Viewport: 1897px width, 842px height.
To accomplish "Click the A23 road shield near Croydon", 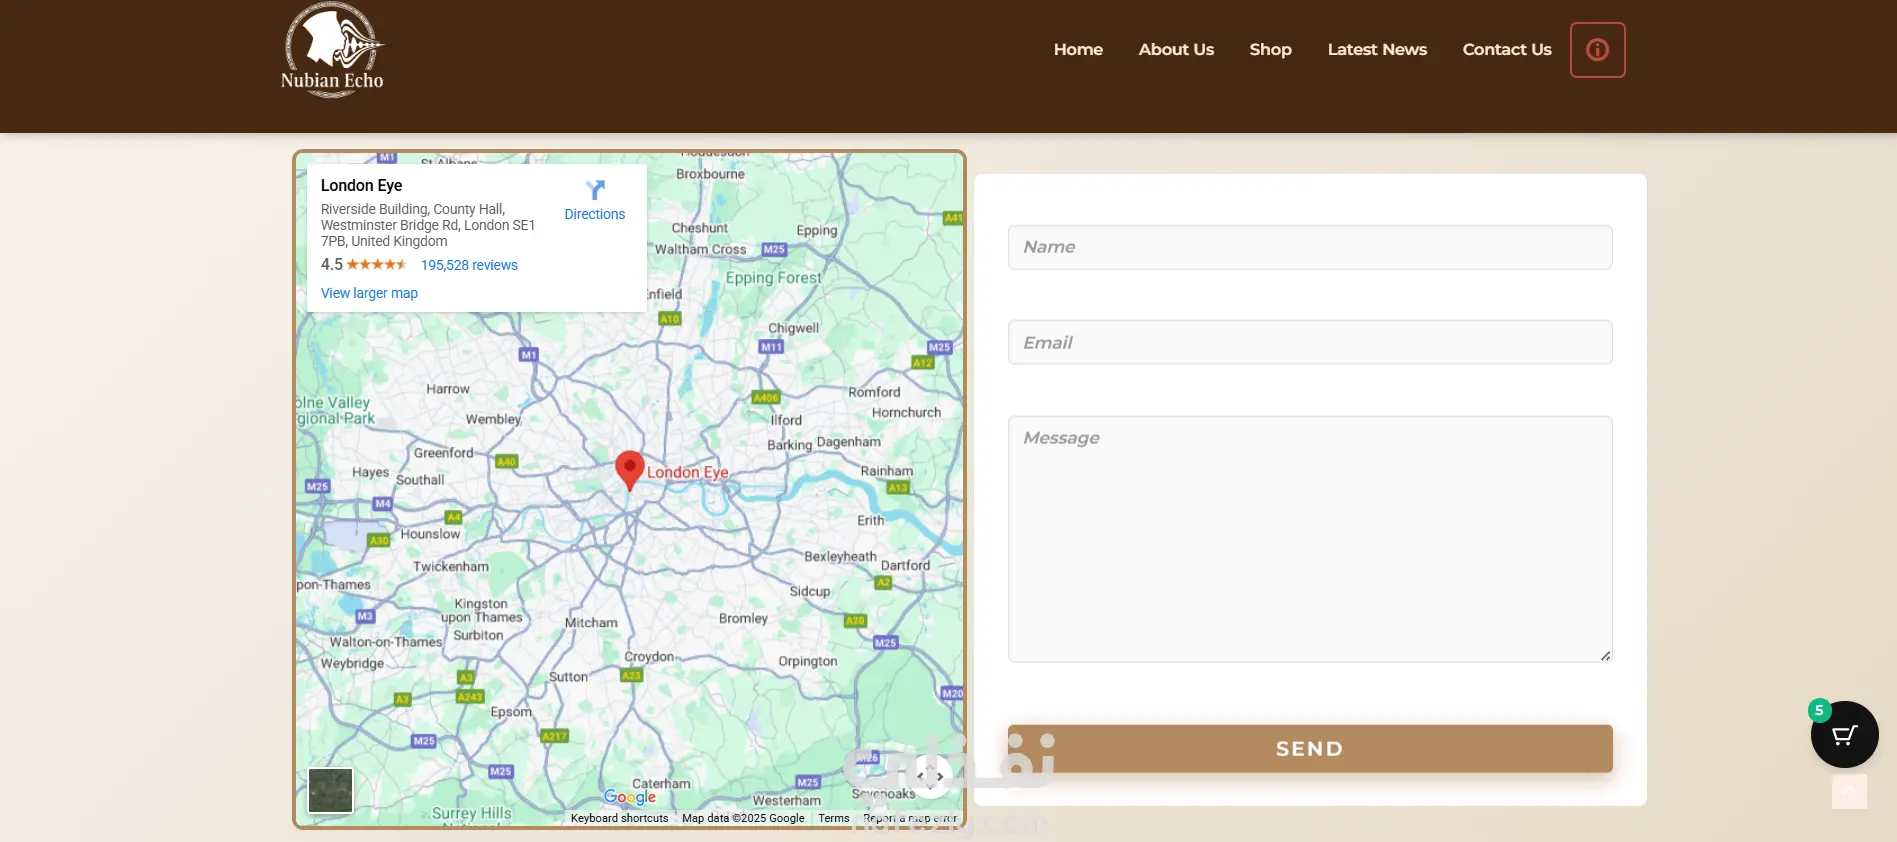I will 631,676.
